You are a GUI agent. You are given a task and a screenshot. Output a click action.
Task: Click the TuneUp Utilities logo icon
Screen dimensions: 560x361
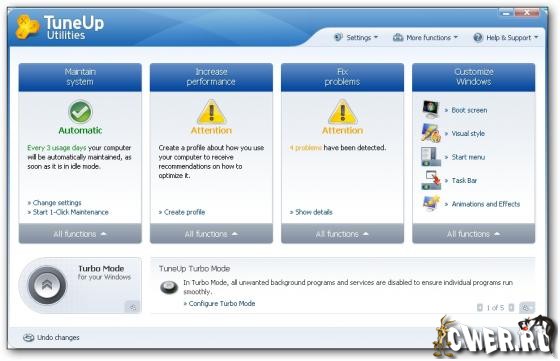coord(27,26)
